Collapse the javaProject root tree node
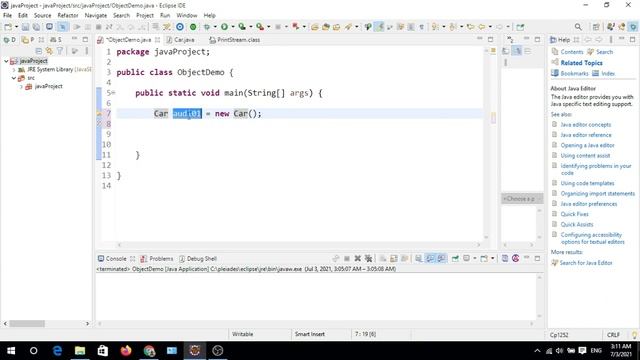The height and width of the screenshot is (360, 640). pos(6,61)
